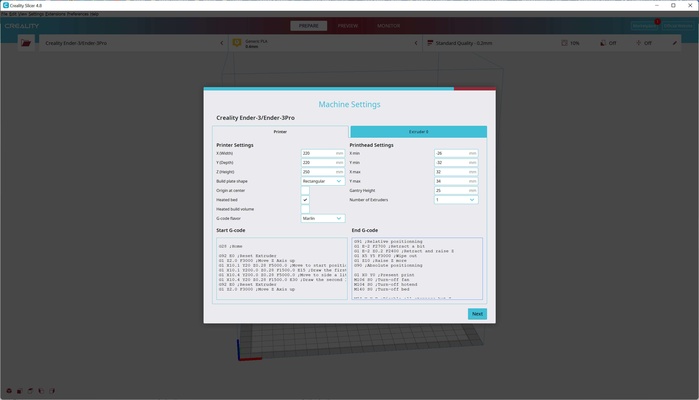The width and height of the screenshot is (699, 400).
Task: Click the Creality Slicer app logo icon
Action: point(5,5)
